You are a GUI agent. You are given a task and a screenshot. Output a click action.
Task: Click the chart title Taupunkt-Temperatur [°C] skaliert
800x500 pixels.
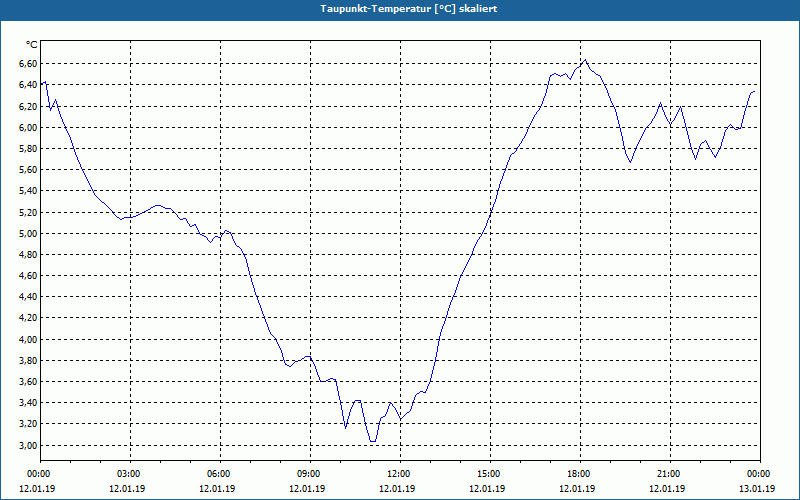click(409, 9)
